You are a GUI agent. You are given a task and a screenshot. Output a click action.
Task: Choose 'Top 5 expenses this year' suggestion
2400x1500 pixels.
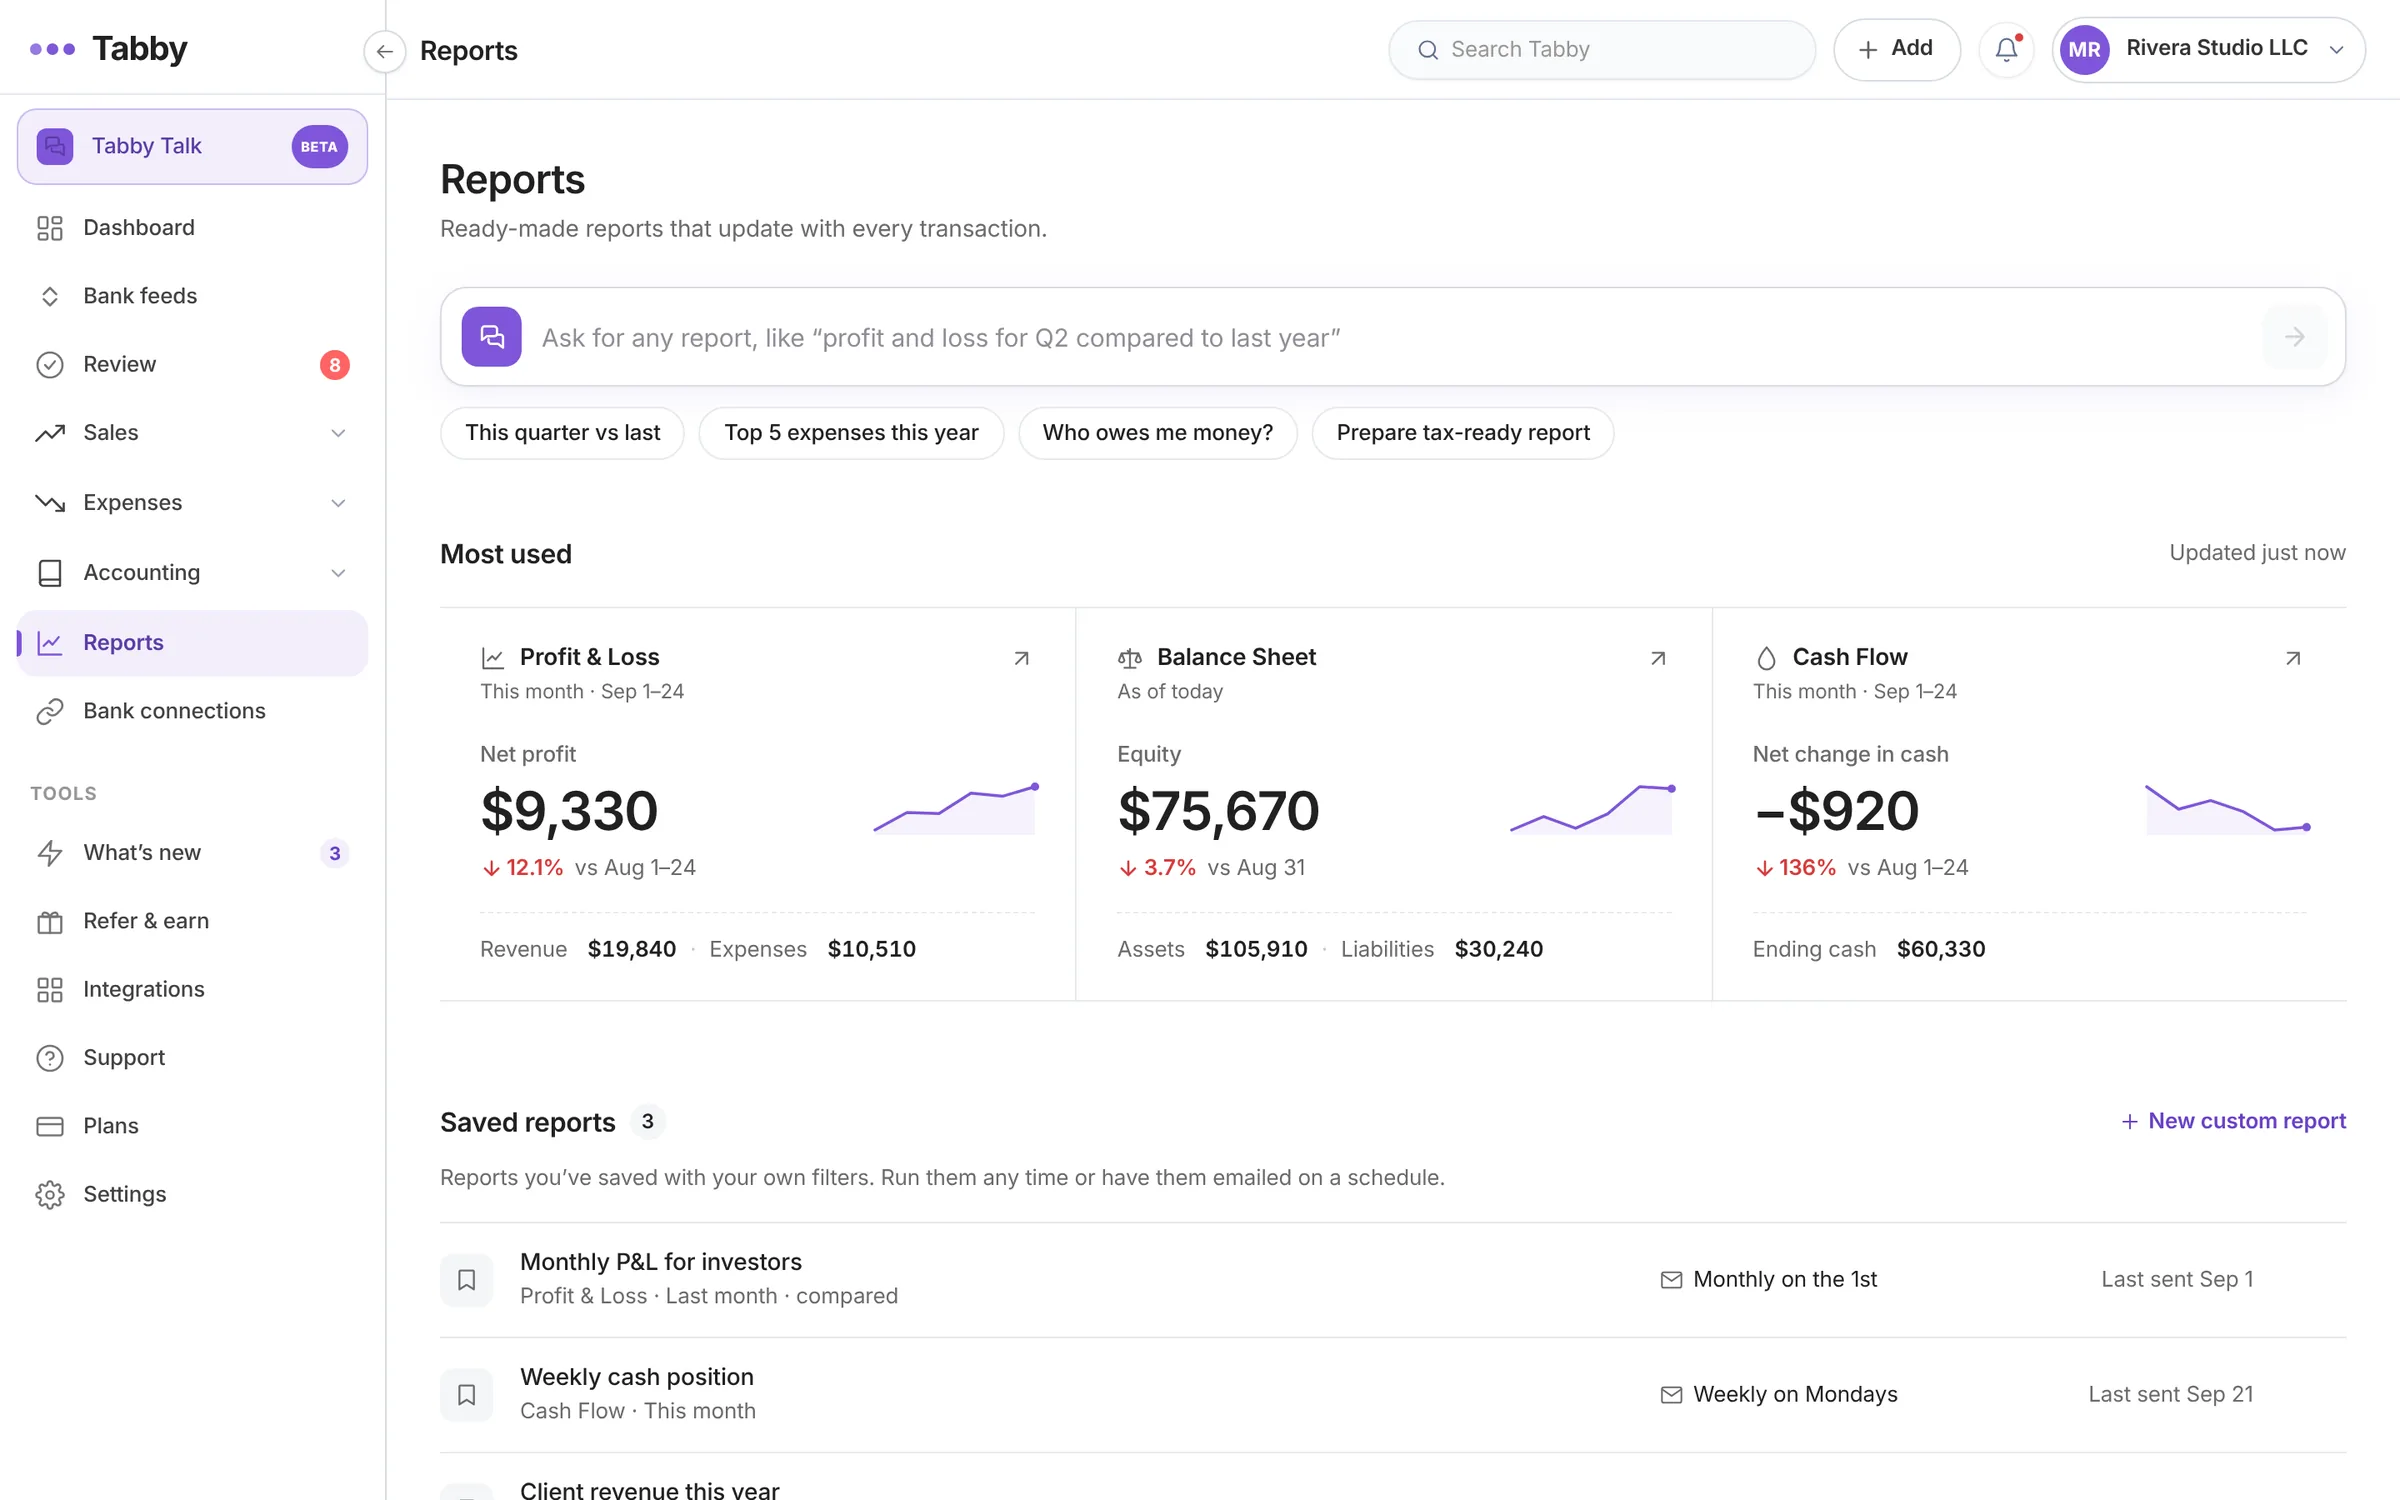(x=851, y=433)
